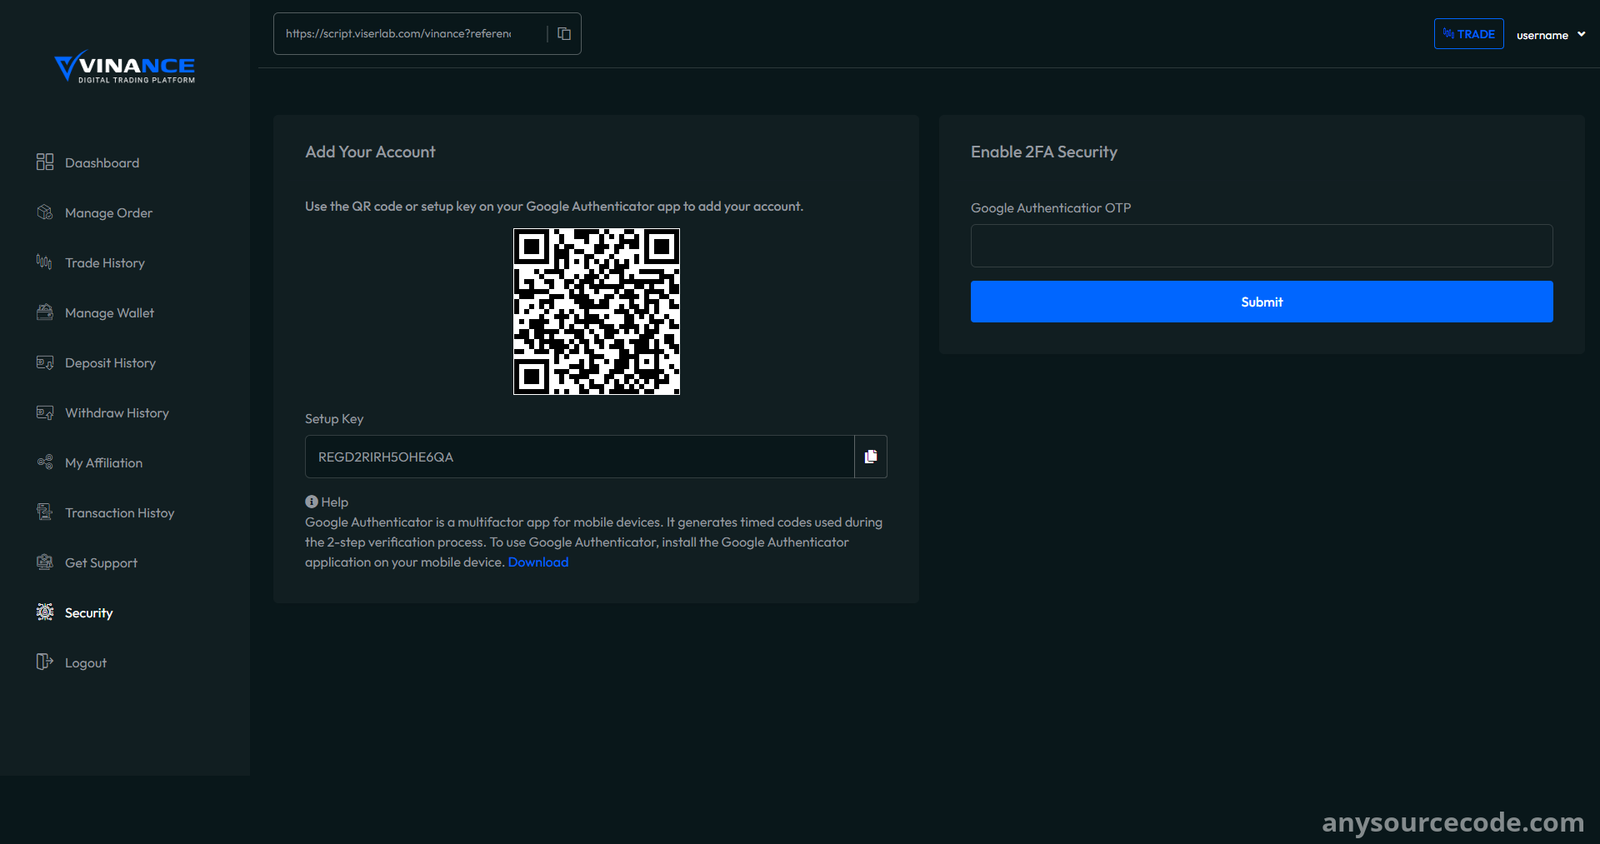Click the 'Google Authenticatior OTP' label
Viewport: 1600px width, 844px height.
point(1051,208)
